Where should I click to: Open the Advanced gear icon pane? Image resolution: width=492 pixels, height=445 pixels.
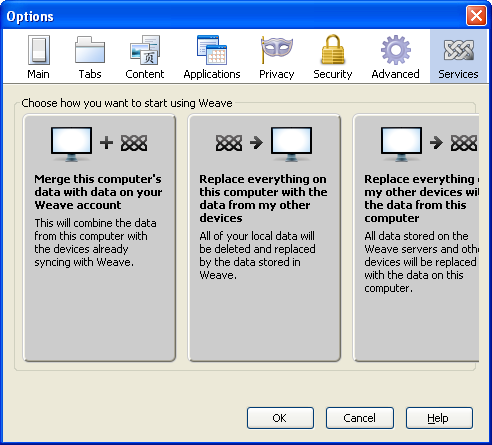tap(396, 50)
